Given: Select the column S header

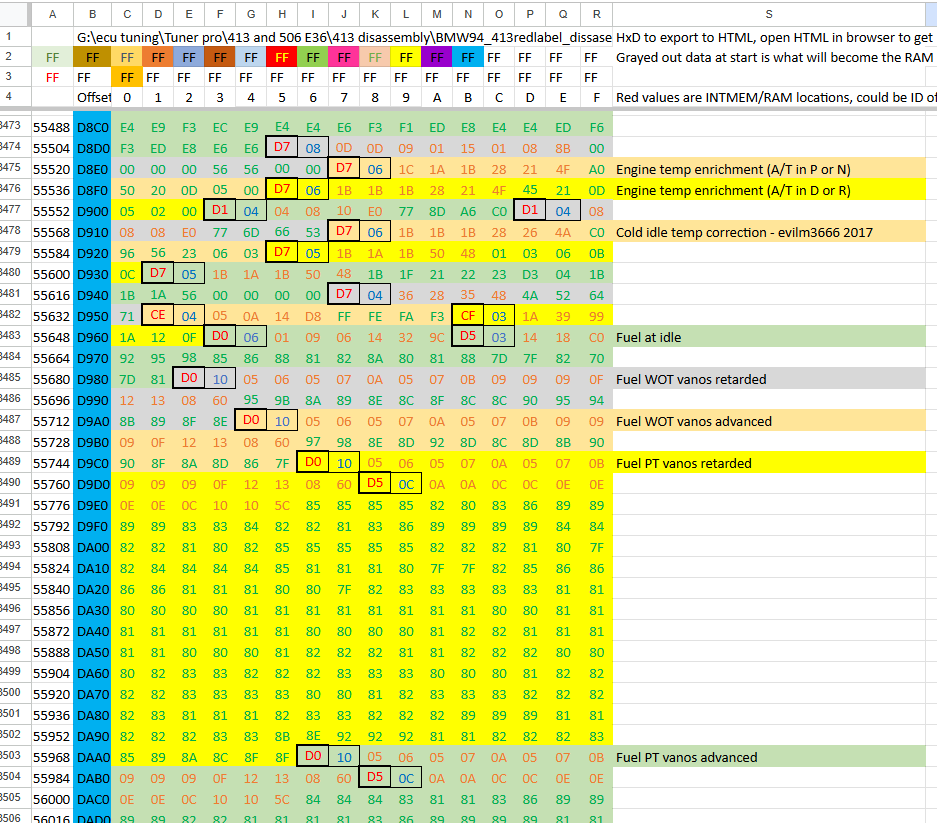Looking at the screenshot, I should pos(768,14).
